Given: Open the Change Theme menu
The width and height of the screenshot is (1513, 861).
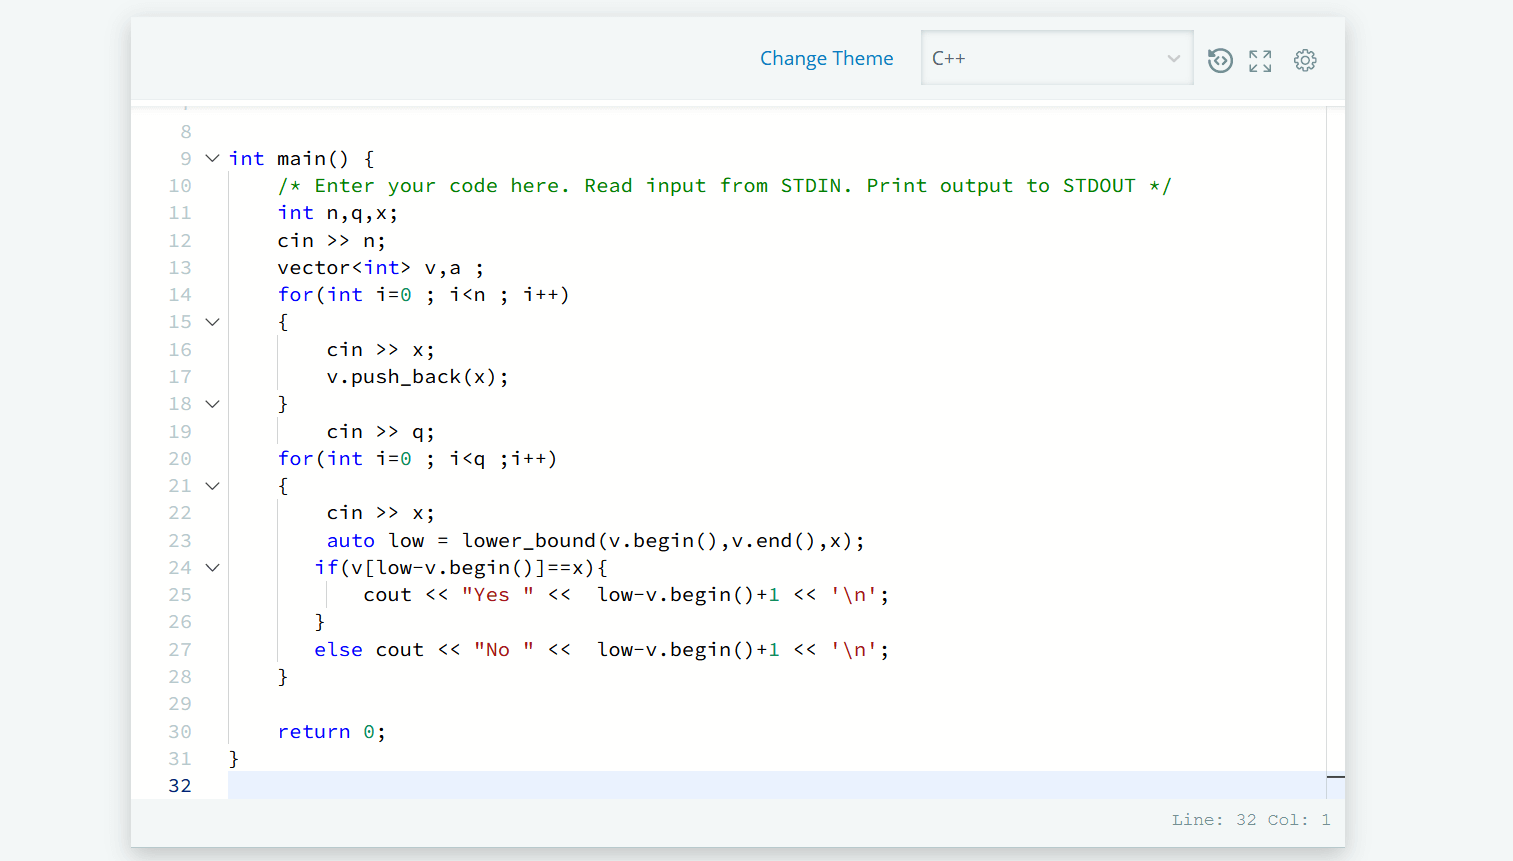Looking at the screenshot, I should 826,58.
